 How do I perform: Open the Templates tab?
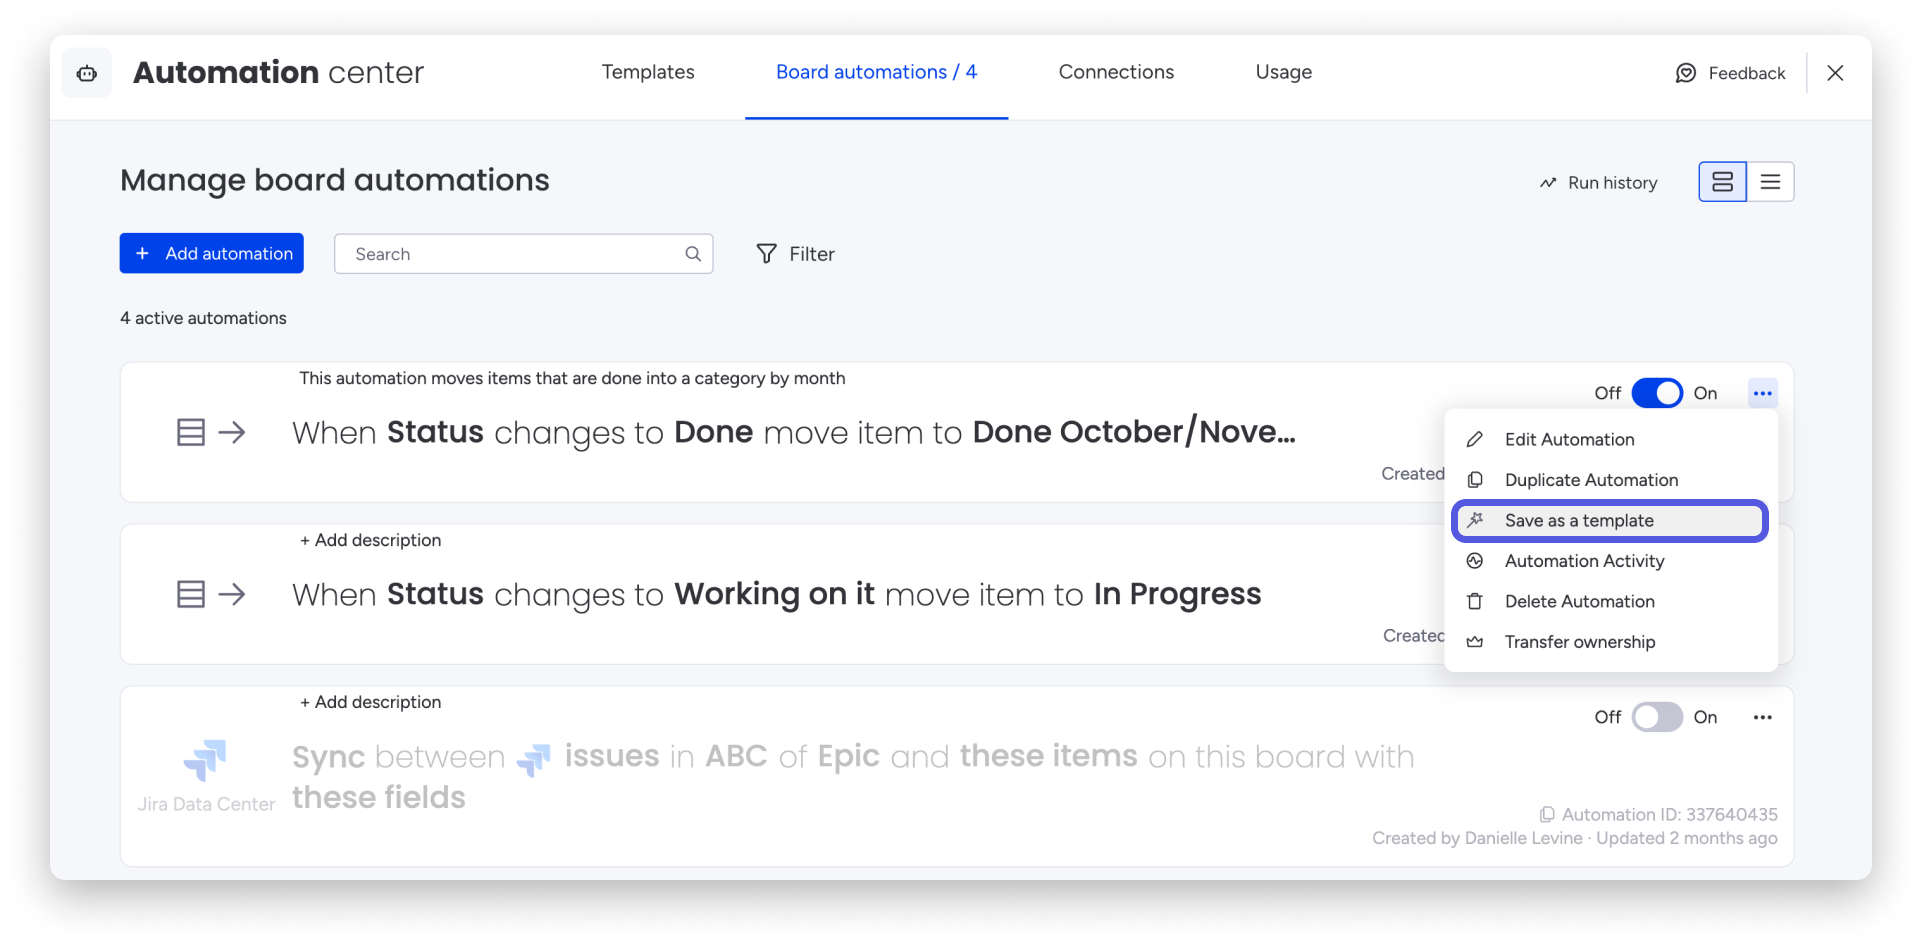pyautogui.click(x=648, y=72)
